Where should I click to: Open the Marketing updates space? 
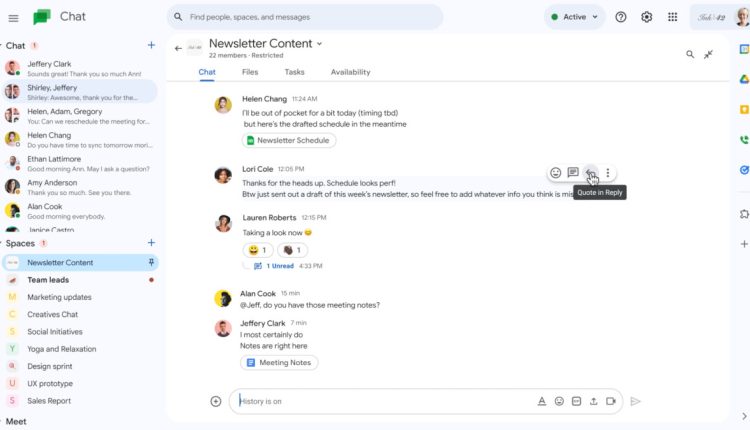[80, 297]
